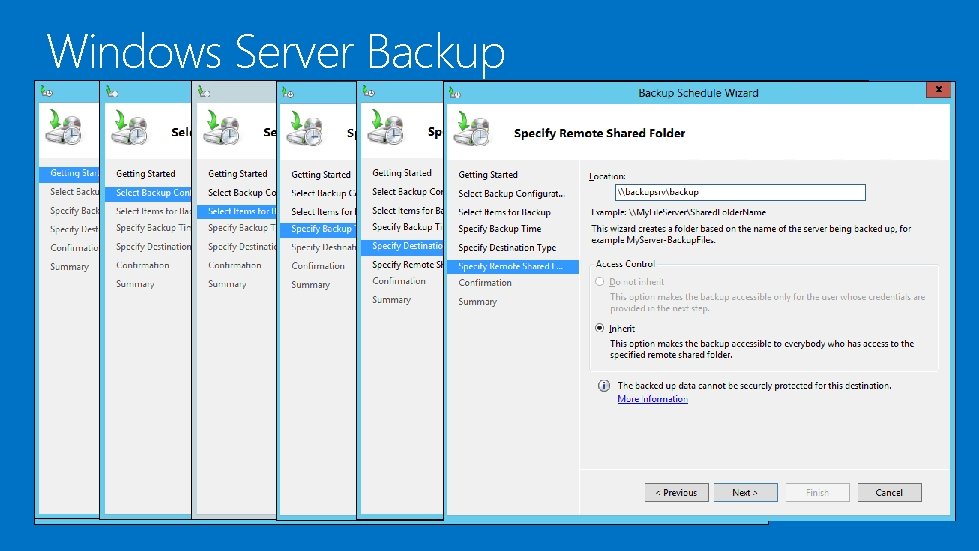Select the Do not inherit radio option
Screen dimensions: 979x551
pos(599,281)
